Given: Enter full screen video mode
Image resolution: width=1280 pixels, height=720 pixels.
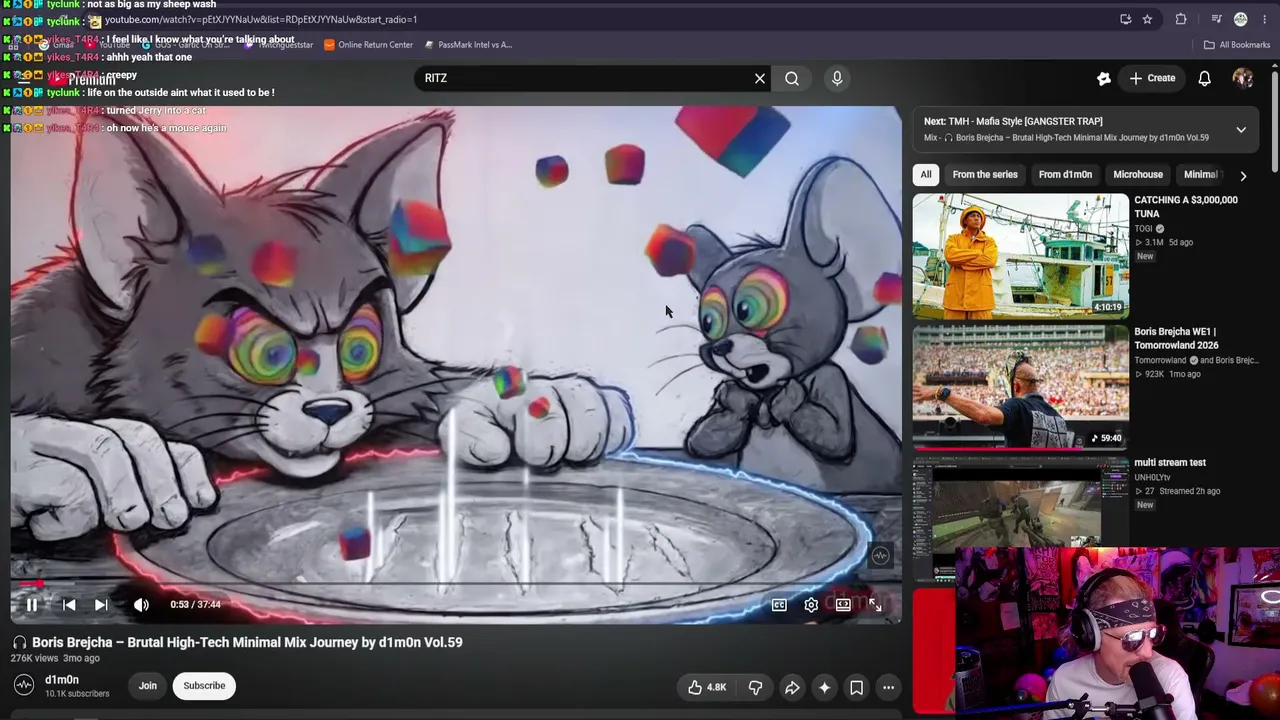Looking at the screenshot, I should pos(875,604).
